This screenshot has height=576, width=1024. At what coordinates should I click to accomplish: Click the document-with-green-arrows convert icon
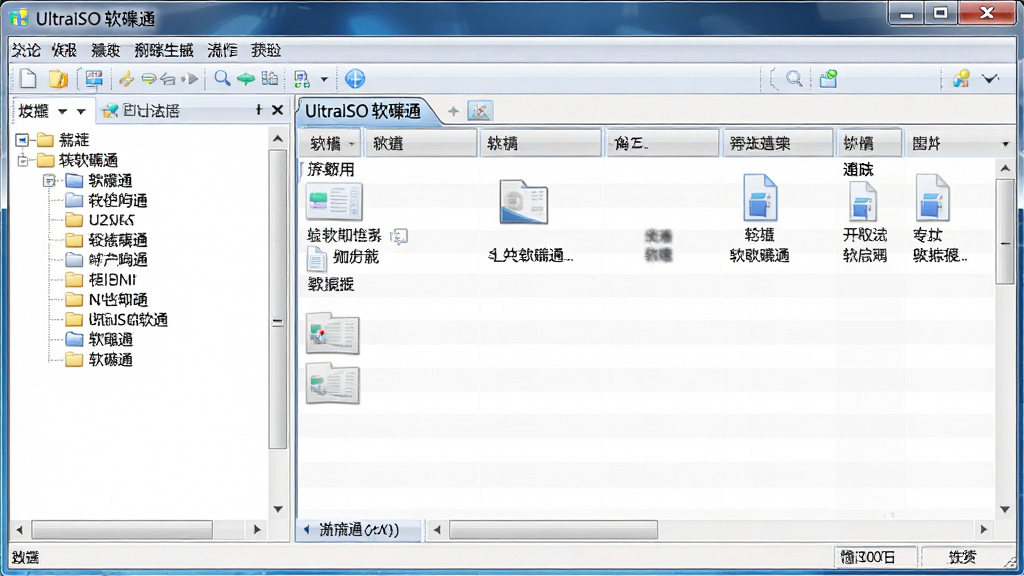tap(302, 79)
